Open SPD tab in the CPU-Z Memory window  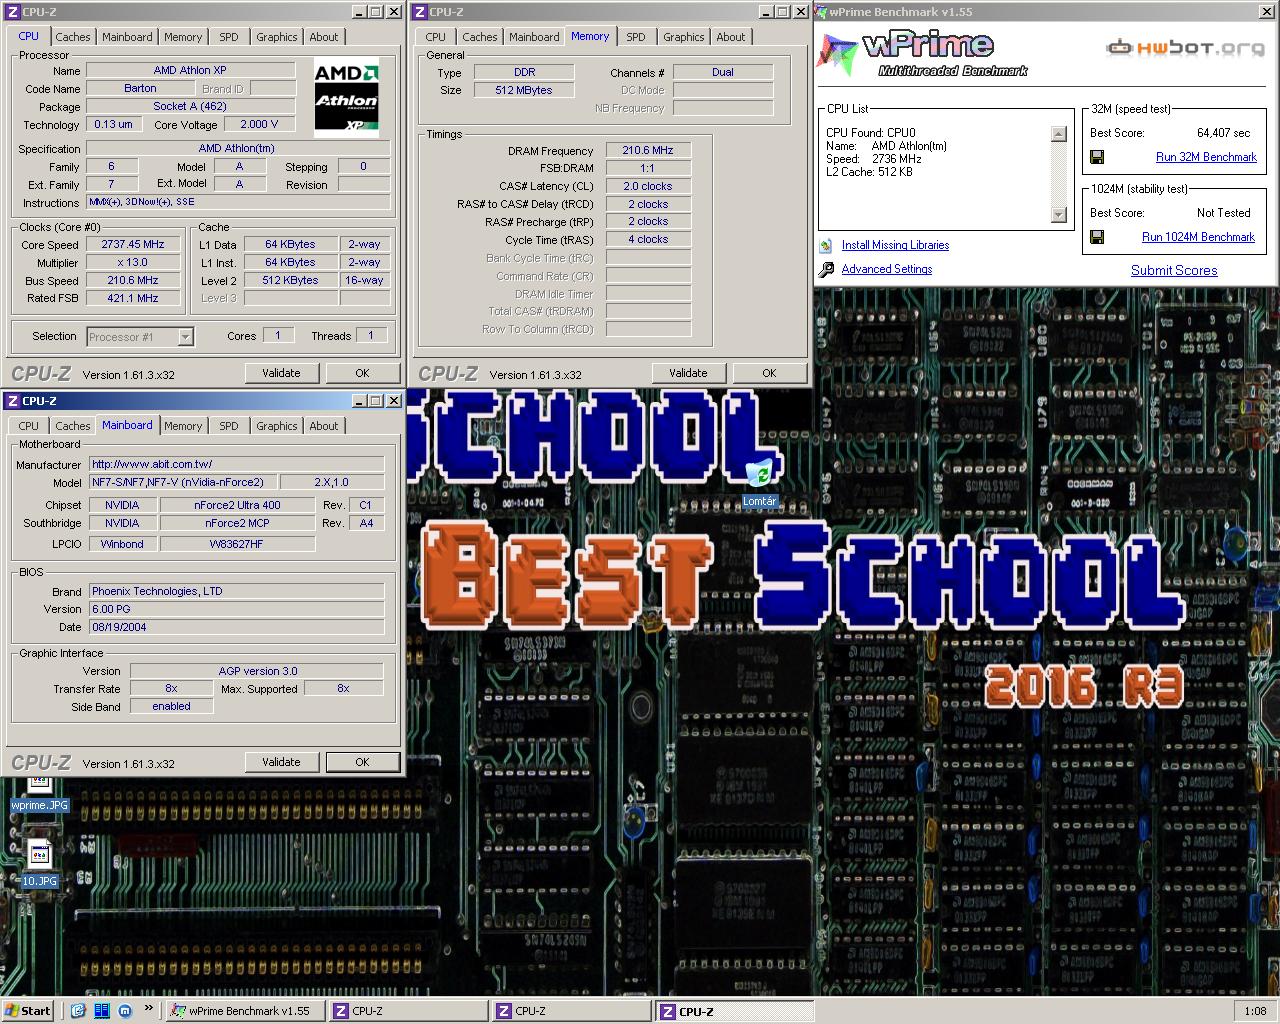(636, 37)
